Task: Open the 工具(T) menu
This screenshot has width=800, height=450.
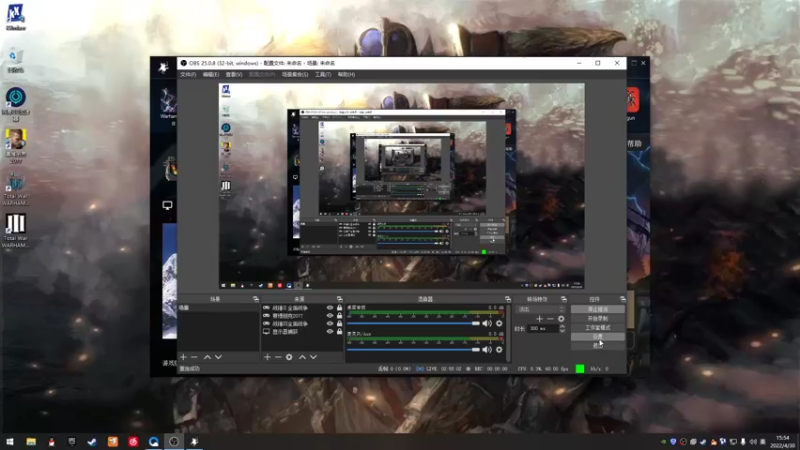Action: pyautogui.click(x=323, y=74)
